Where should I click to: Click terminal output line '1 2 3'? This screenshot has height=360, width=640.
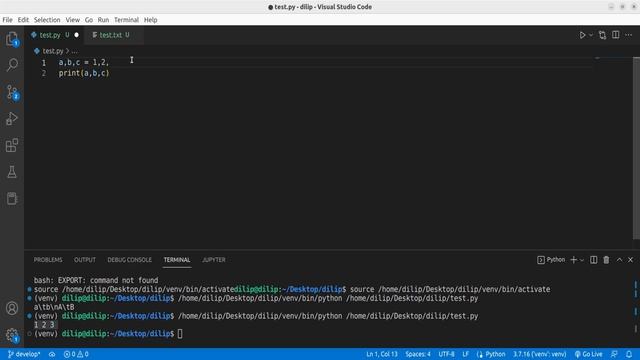point(44,325)
